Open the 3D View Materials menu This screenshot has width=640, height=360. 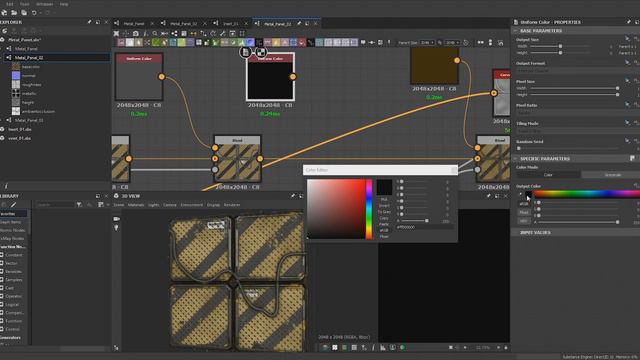click(x=136, y=205)
